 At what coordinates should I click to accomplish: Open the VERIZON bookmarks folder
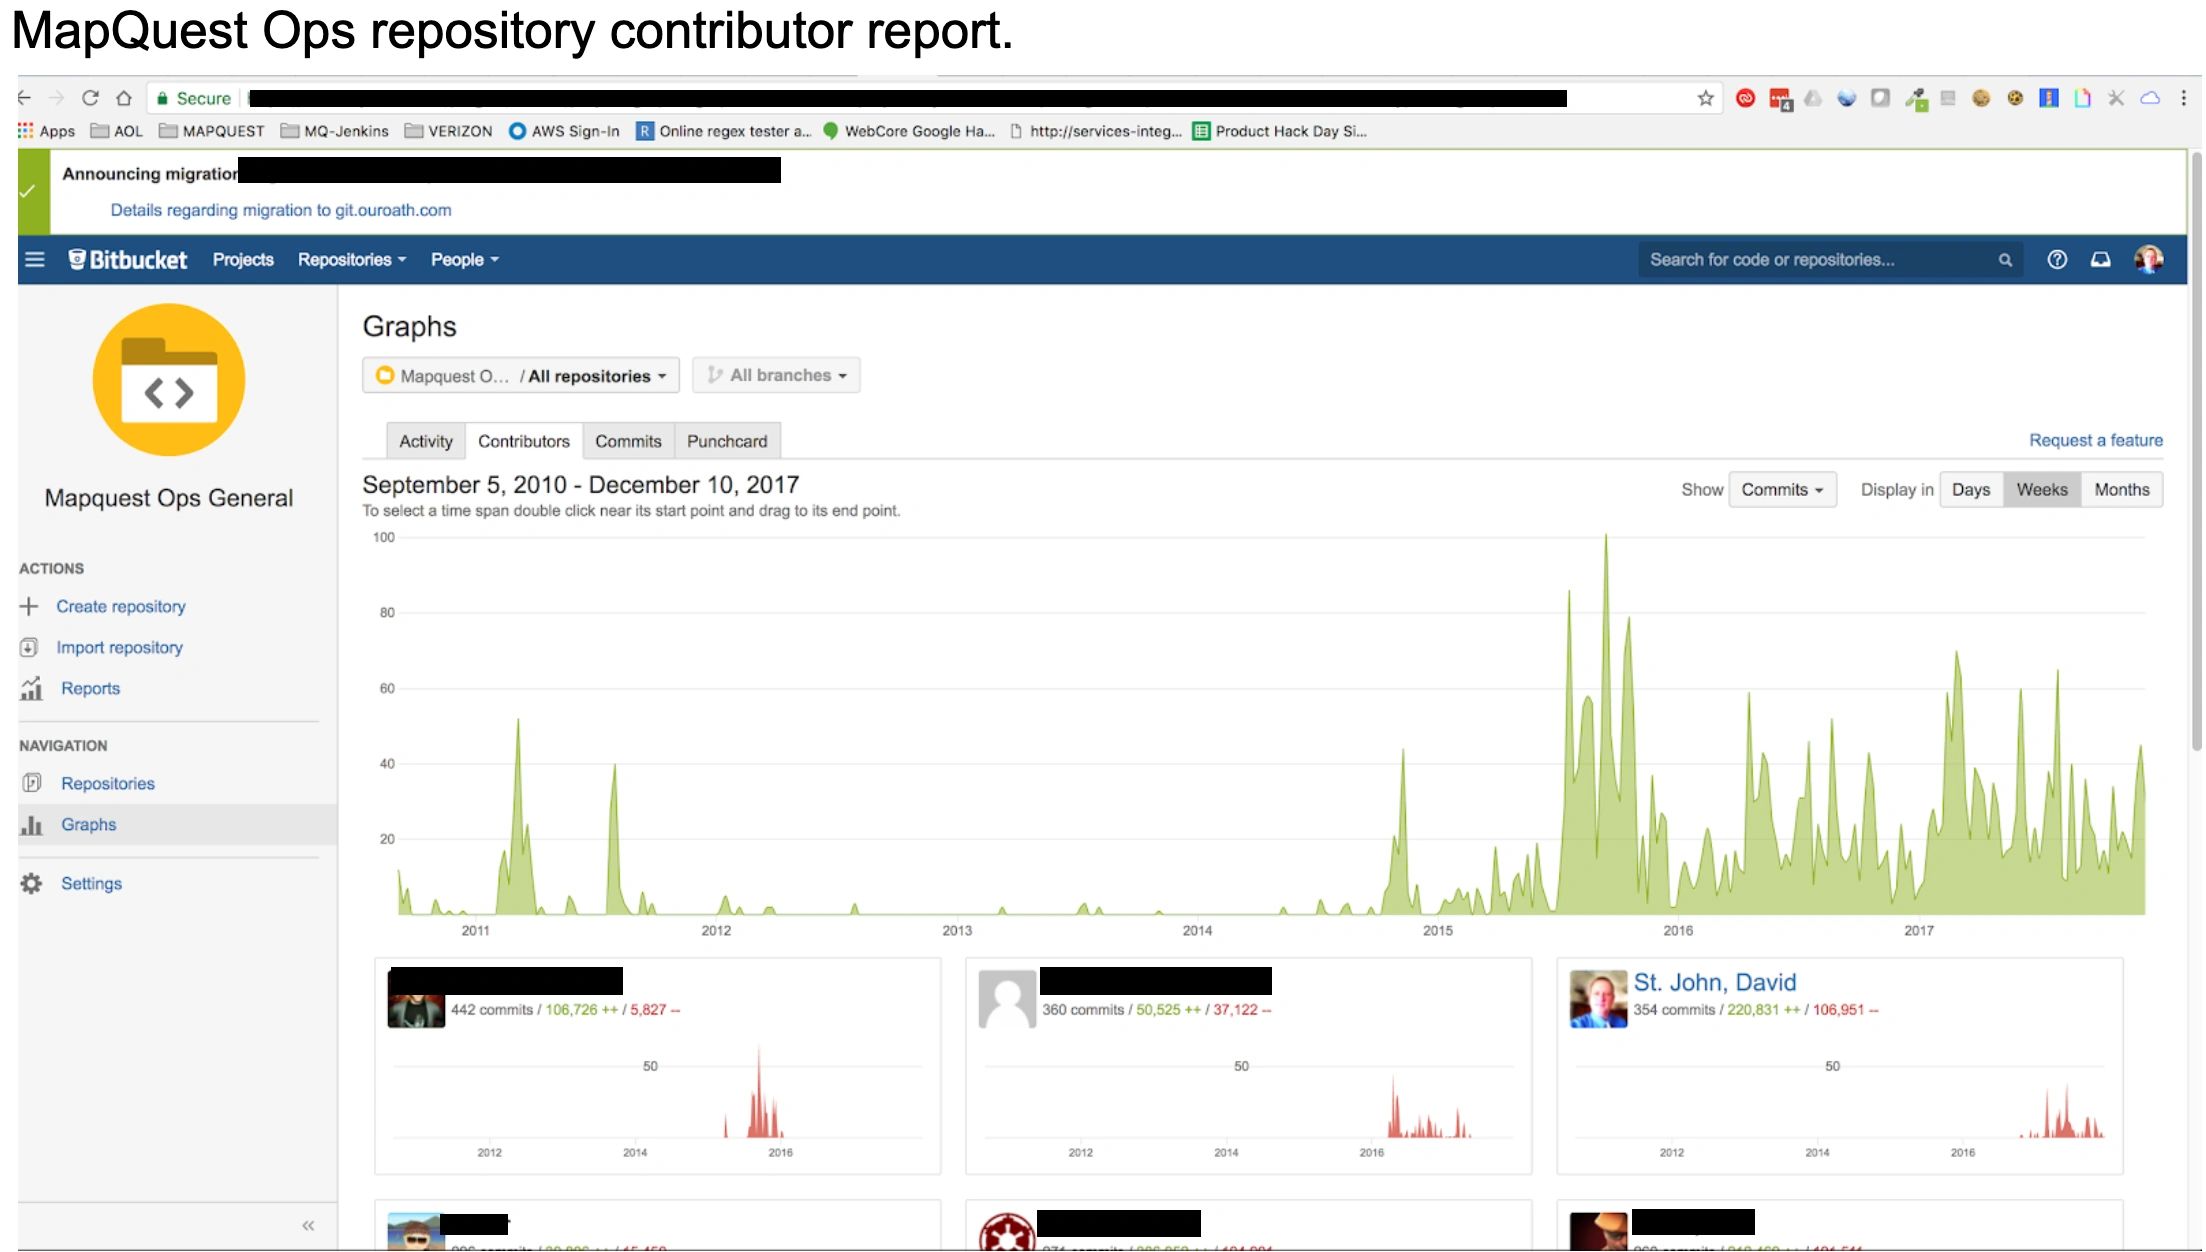coord(449,131)
